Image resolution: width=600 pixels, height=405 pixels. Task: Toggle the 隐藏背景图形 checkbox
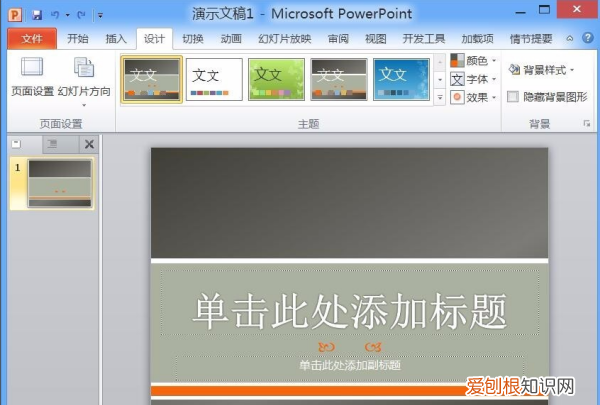[x=513, y=96]
